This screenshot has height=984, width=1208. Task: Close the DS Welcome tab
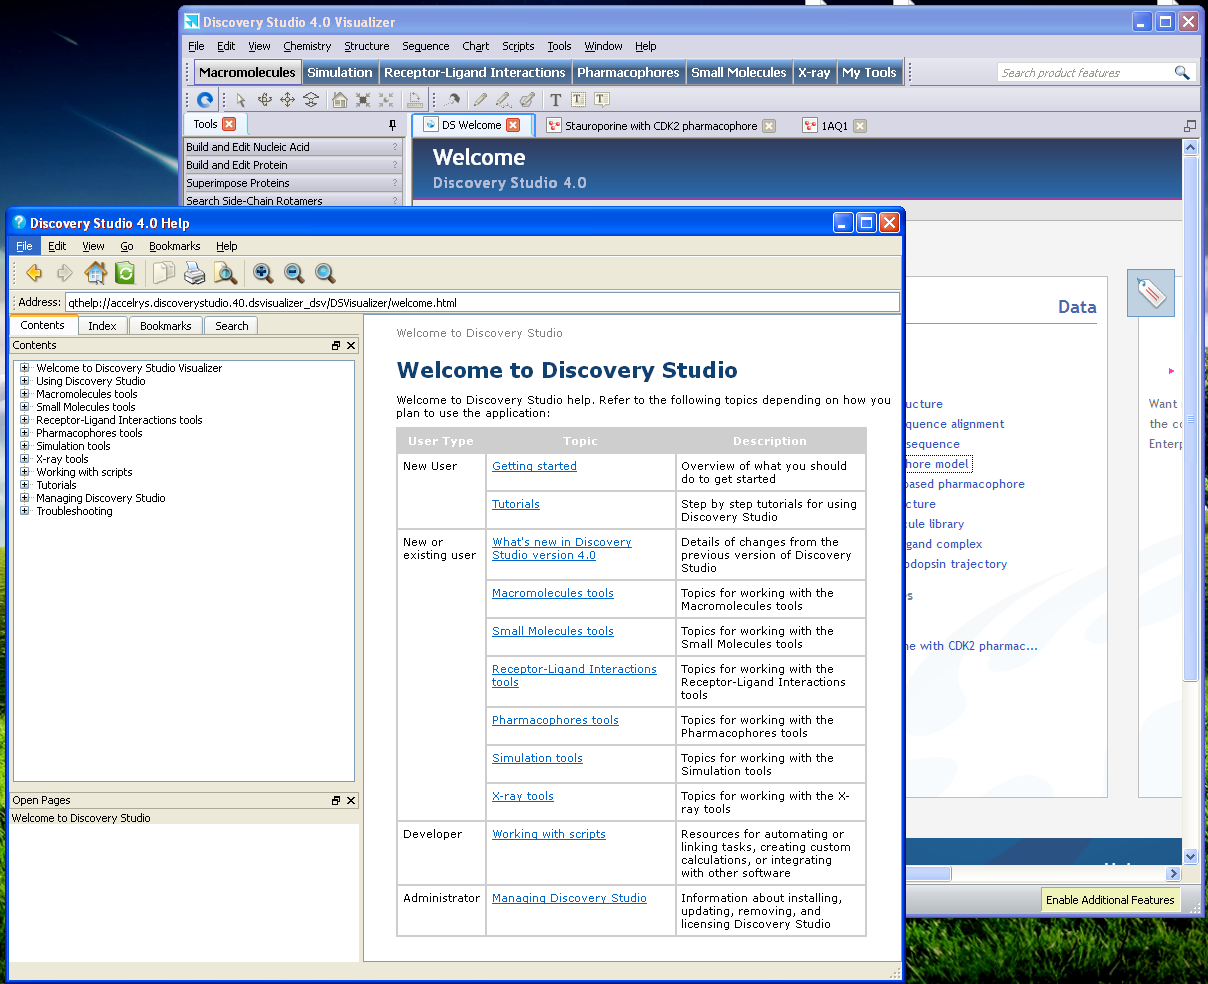tap(513, 125)
